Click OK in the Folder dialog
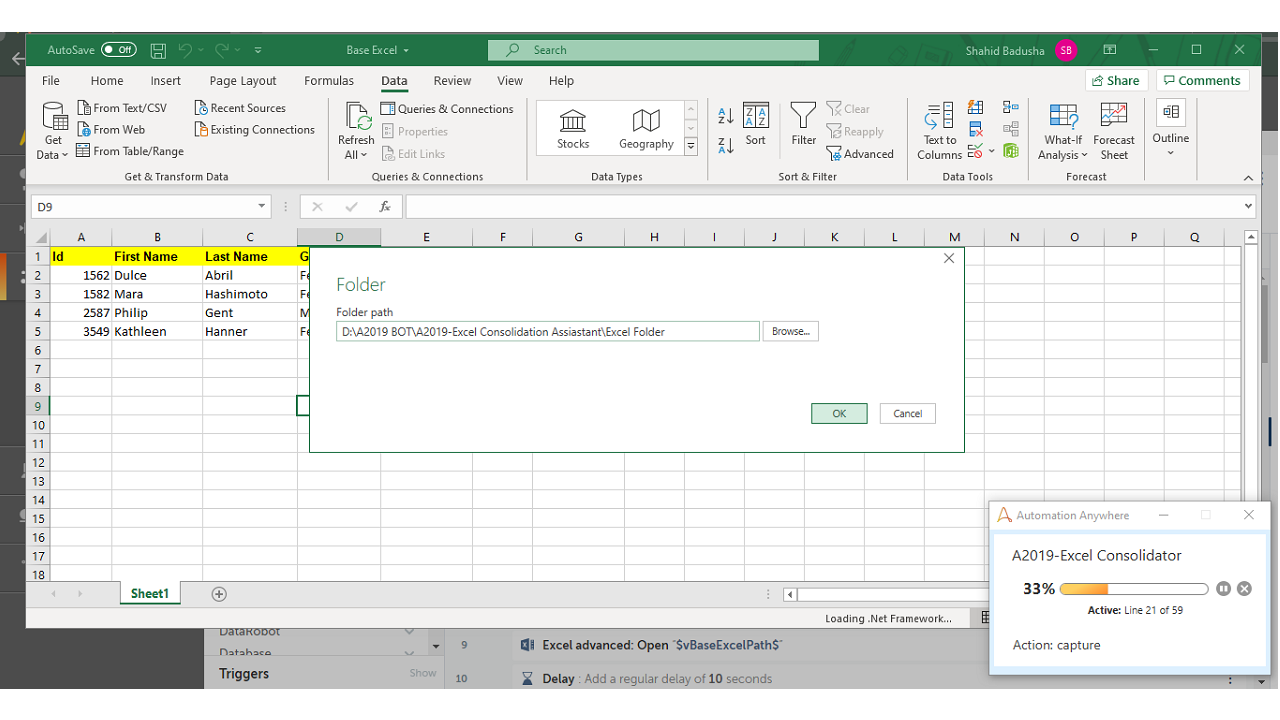The height and width of the screenshot is (720, 1280). pos(839,414)
